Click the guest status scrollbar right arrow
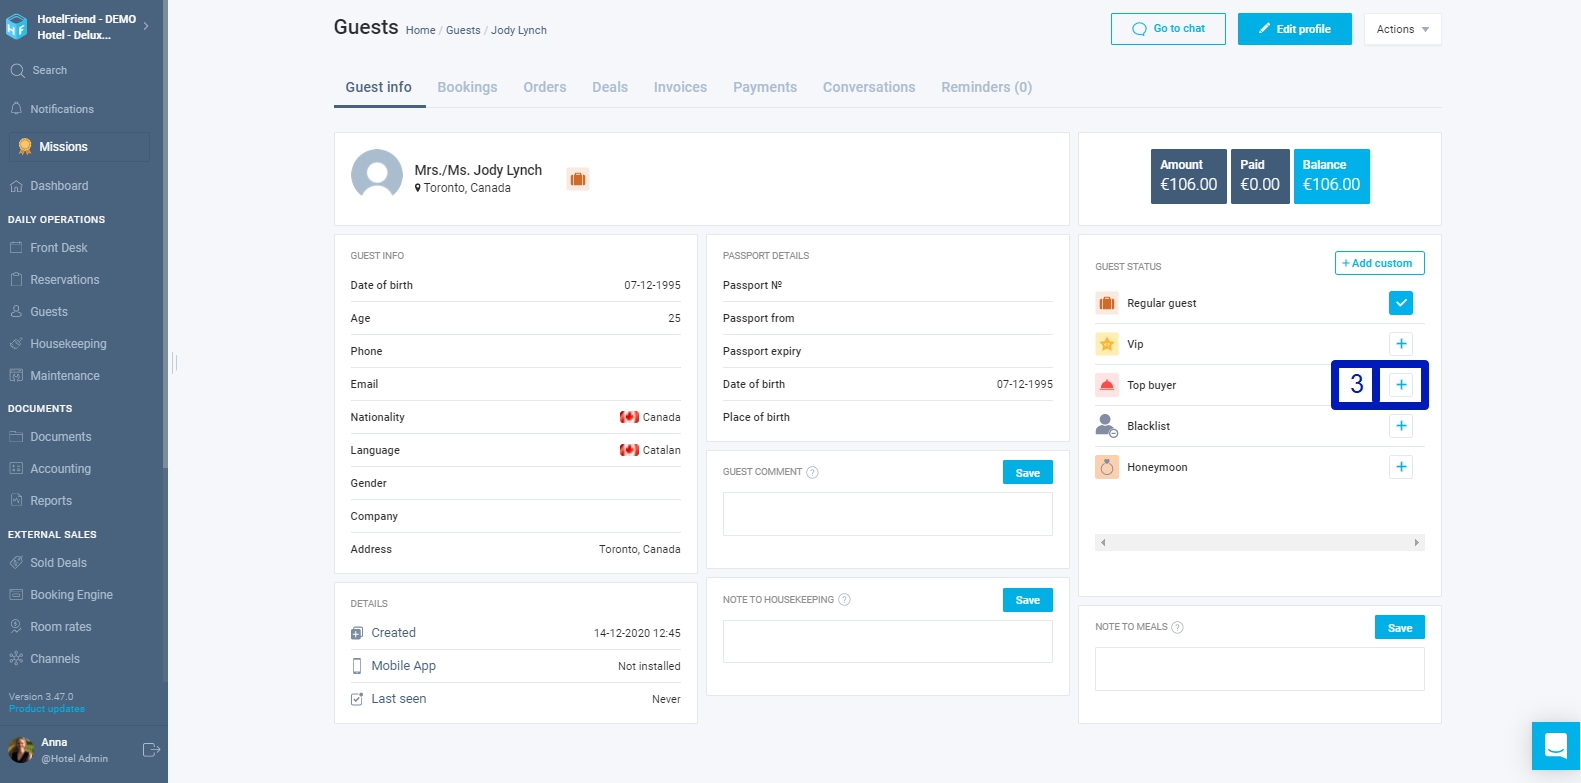 tap(1416, 543)
